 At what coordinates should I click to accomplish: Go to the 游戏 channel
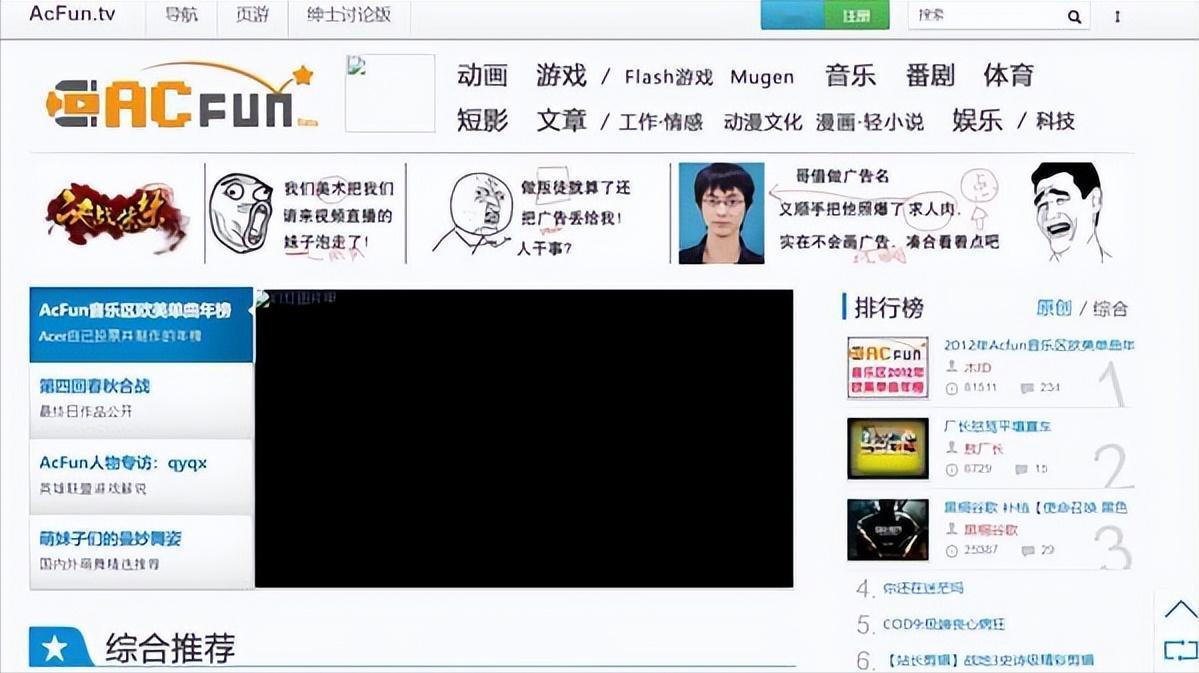561,75
